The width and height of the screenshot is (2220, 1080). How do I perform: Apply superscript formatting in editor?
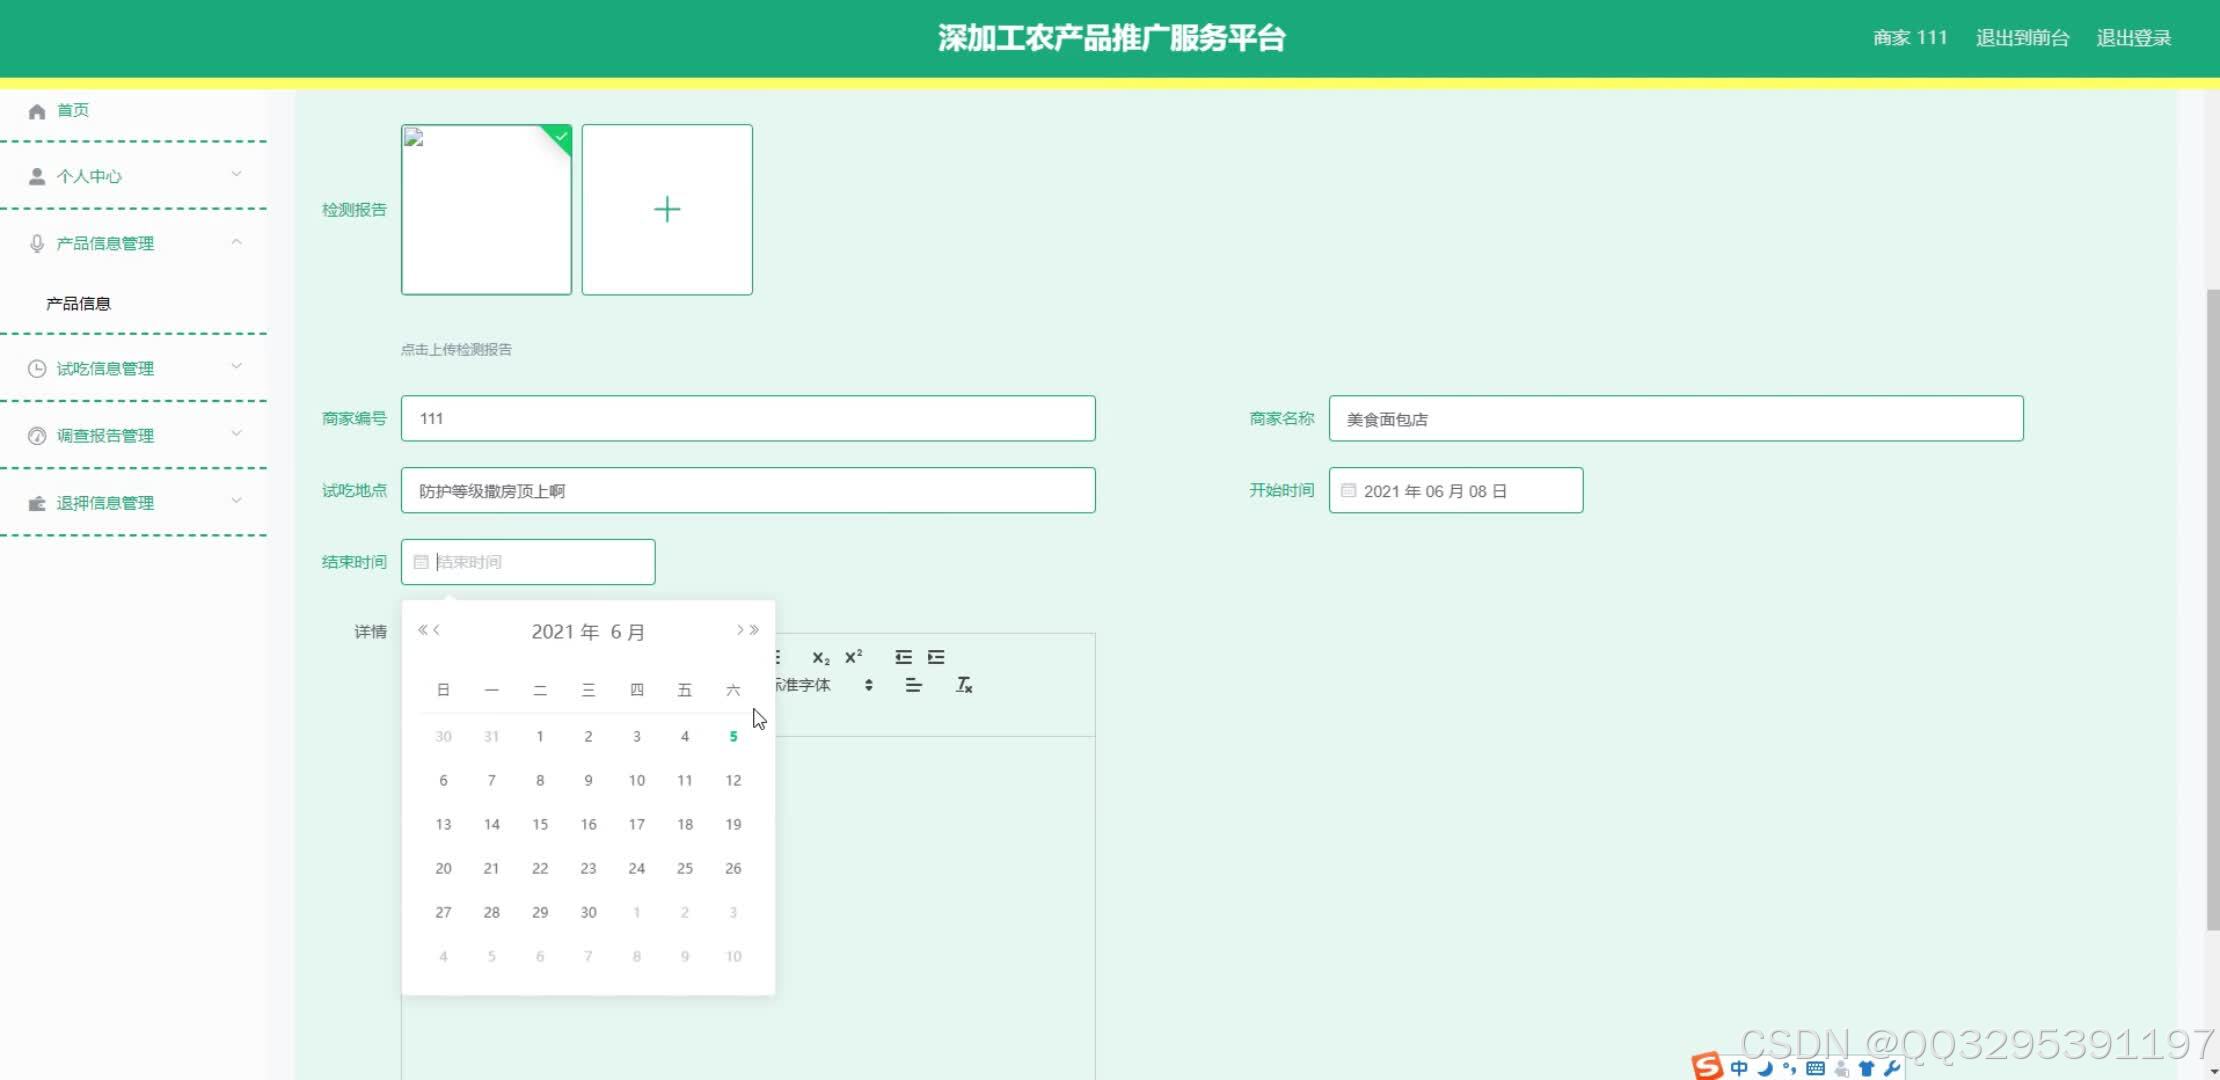[x=853, y=657]
